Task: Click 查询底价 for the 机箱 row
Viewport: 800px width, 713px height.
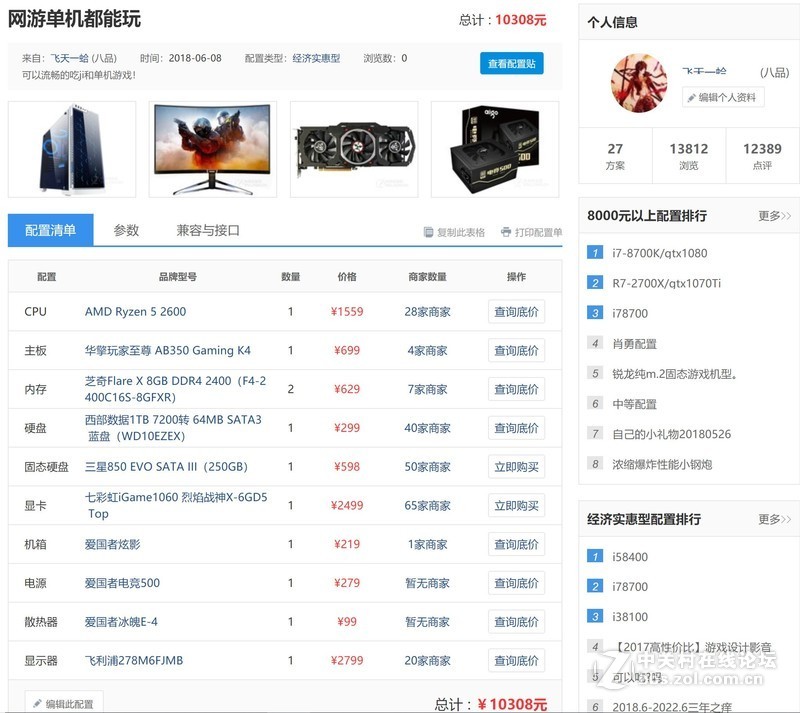Action: pyautogui.click(x=516, y=545)
